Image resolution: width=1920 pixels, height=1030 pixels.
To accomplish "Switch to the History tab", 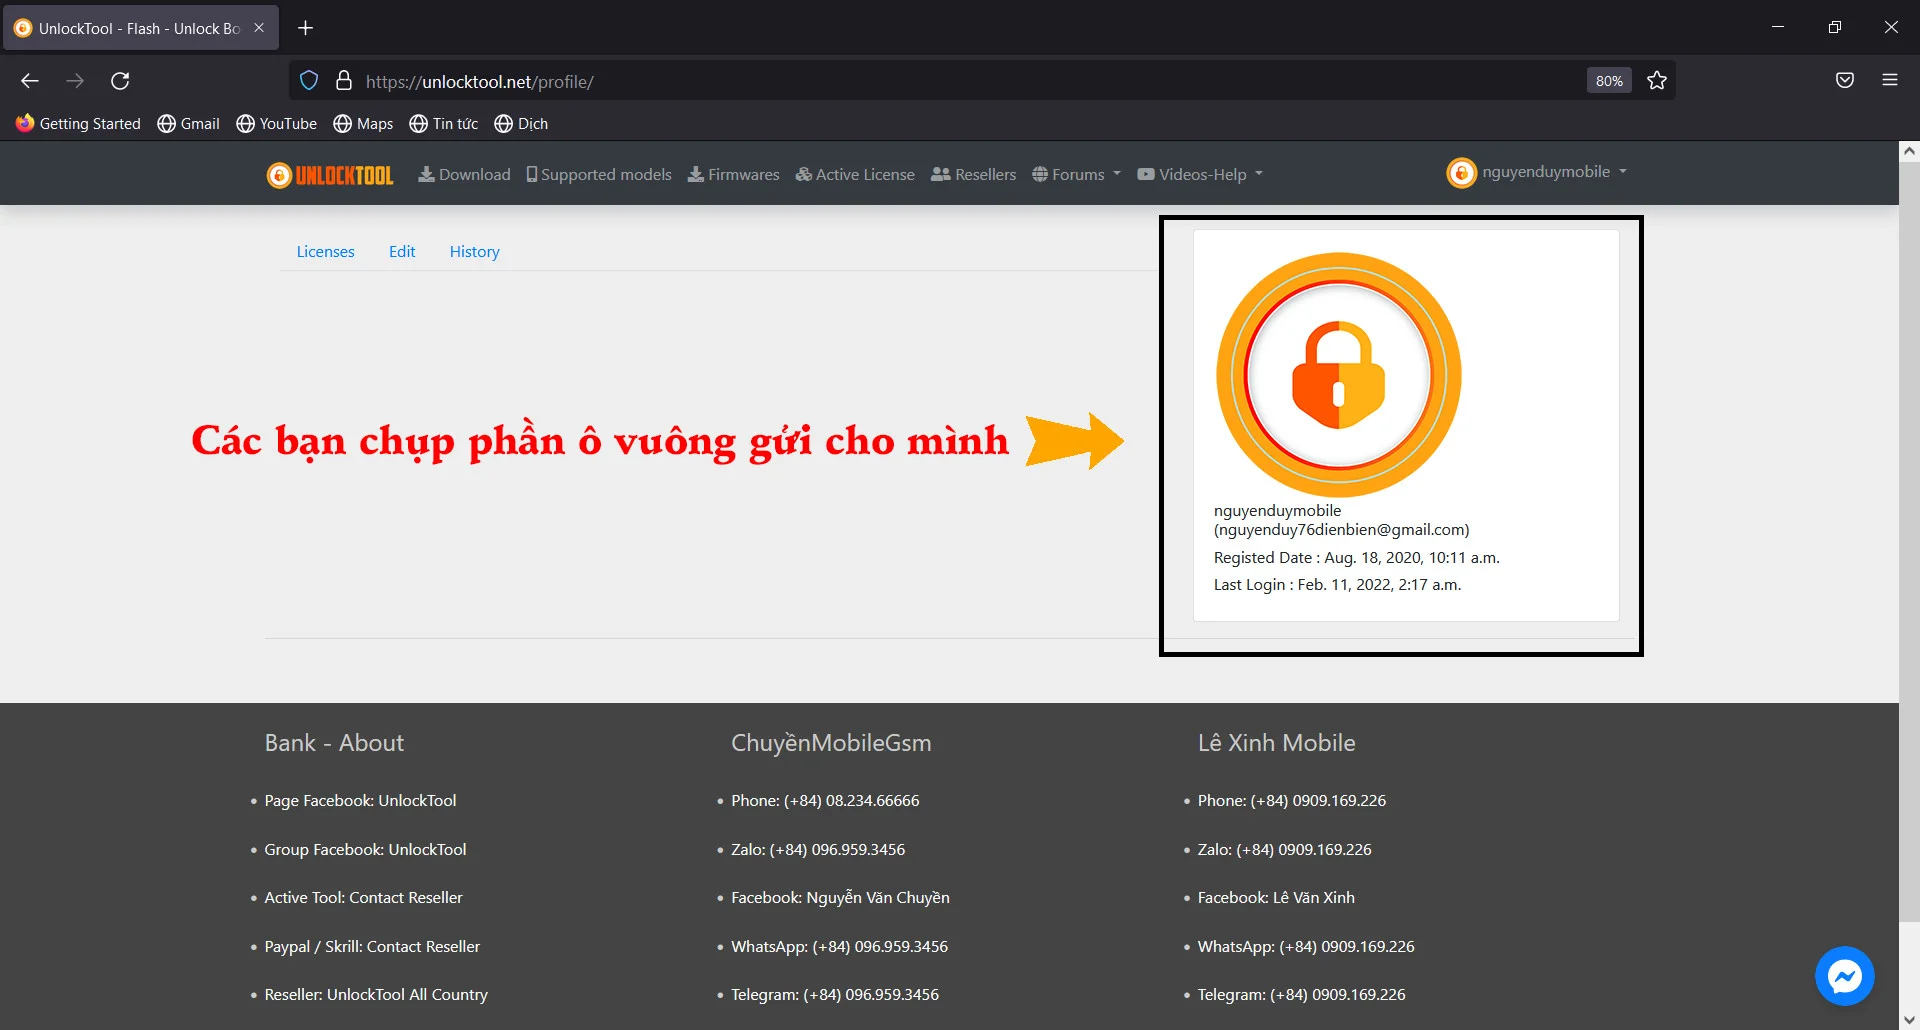I will (474, 251).
